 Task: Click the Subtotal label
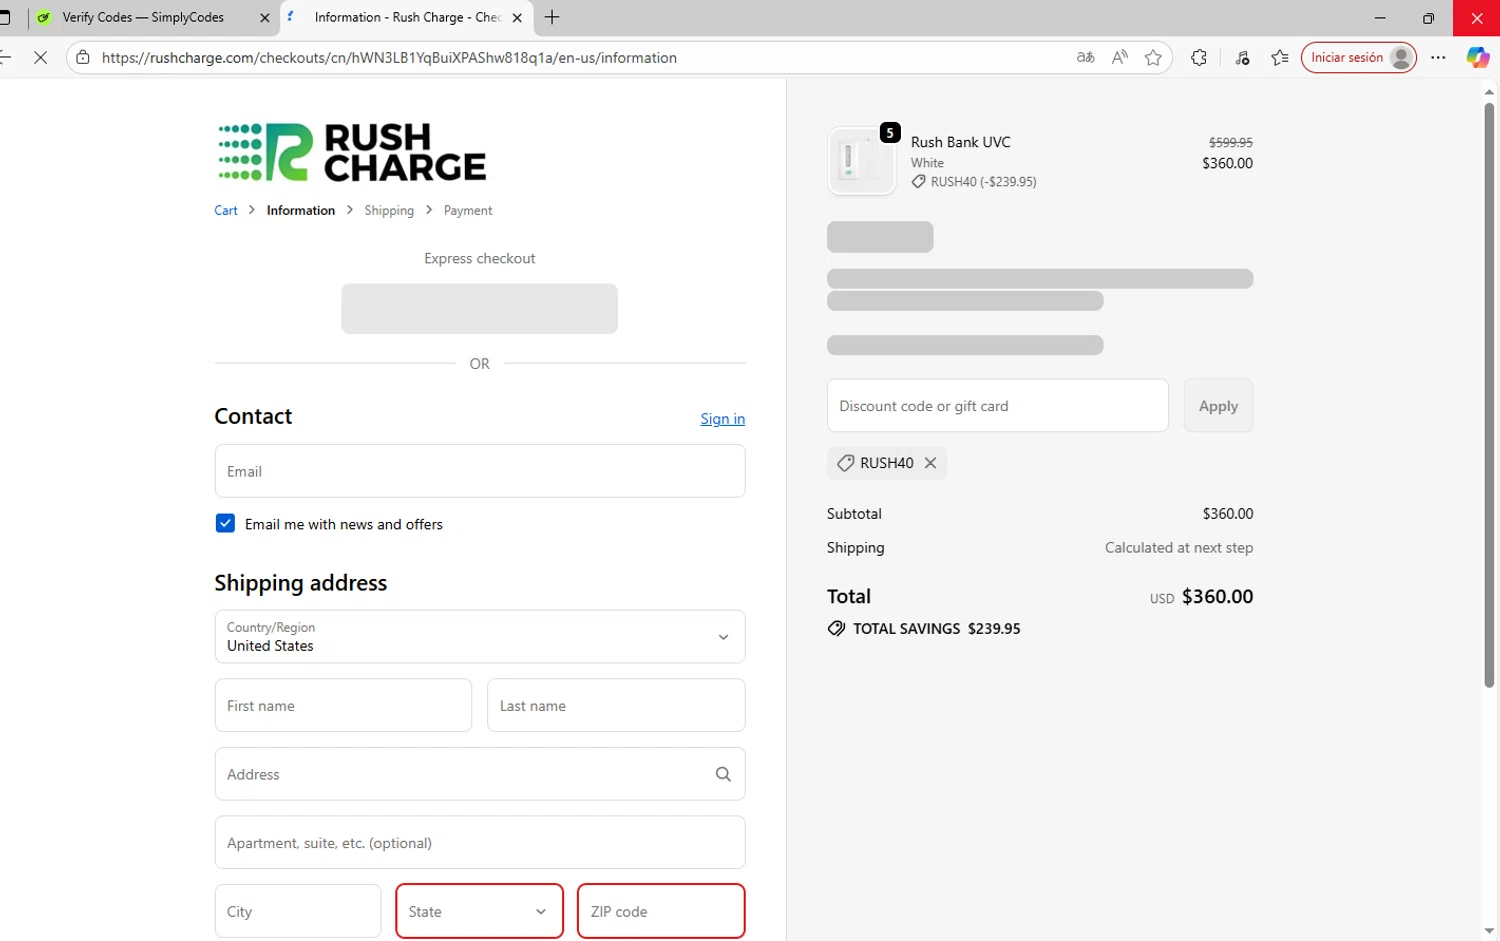click(854, 514)
